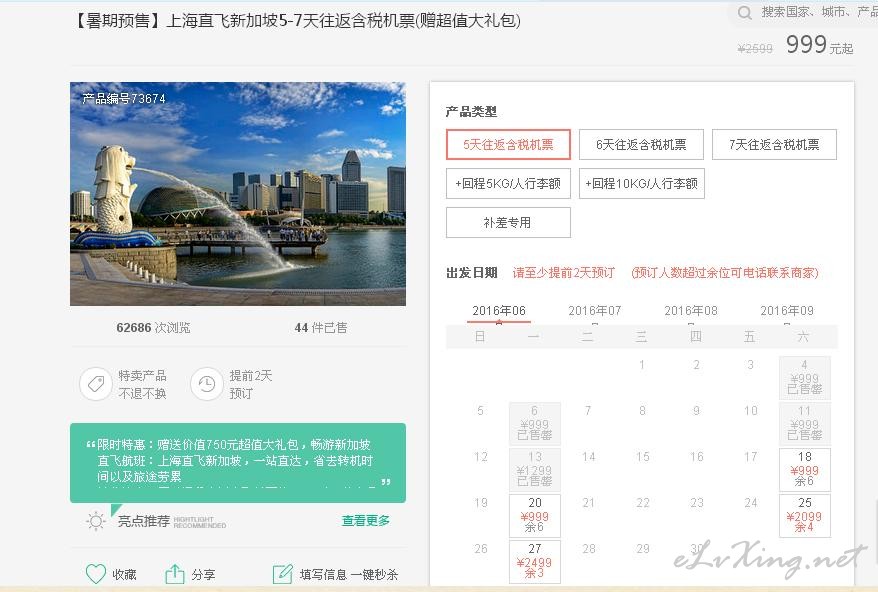The height and width of the screenshot is (592, 878).
Task: Click the Merlion product photo
Action: pyautogui.click(x=238, y=194)
